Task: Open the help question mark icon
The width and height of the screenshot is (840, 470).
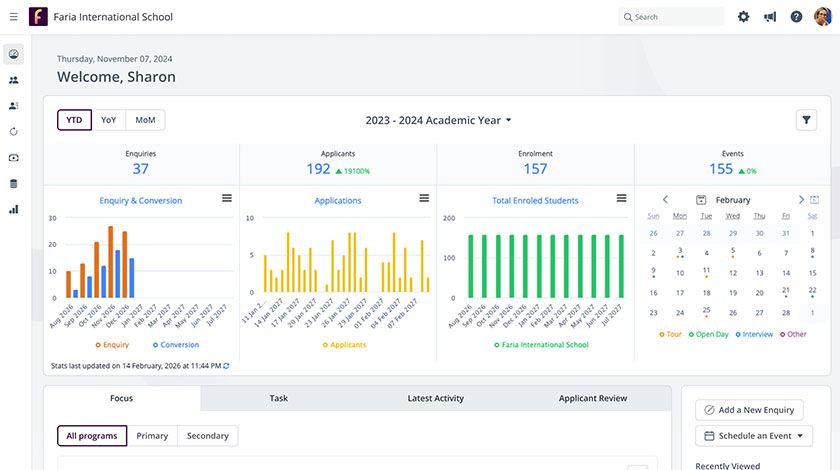Action: (x=797, y=17)
